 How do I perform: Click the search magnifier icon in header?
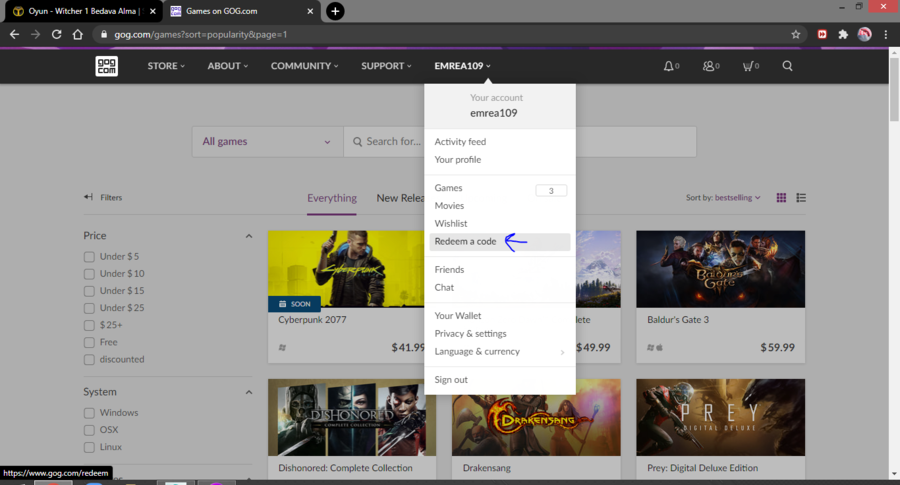tap(787, 66)
